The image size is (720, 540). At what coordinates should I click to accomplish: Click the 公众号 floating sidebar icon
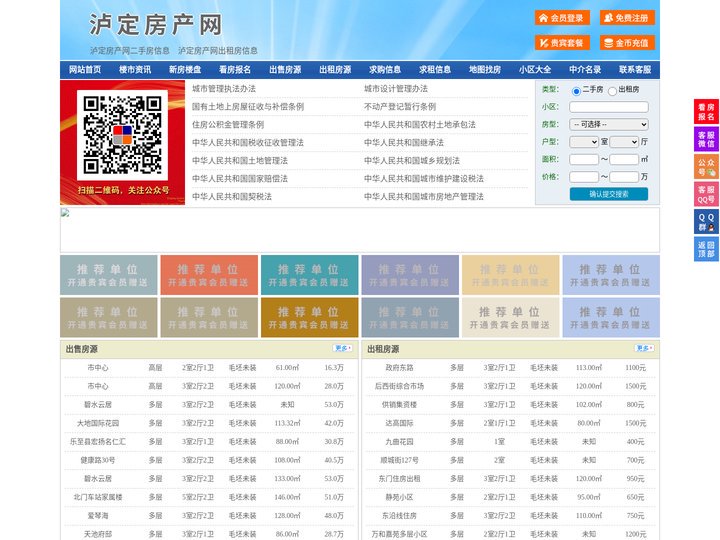706,167
